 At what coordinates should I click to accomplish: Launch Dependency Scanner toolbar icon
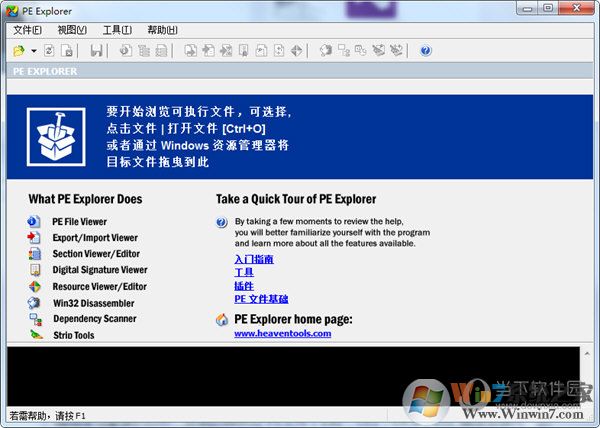click(344, 50)
